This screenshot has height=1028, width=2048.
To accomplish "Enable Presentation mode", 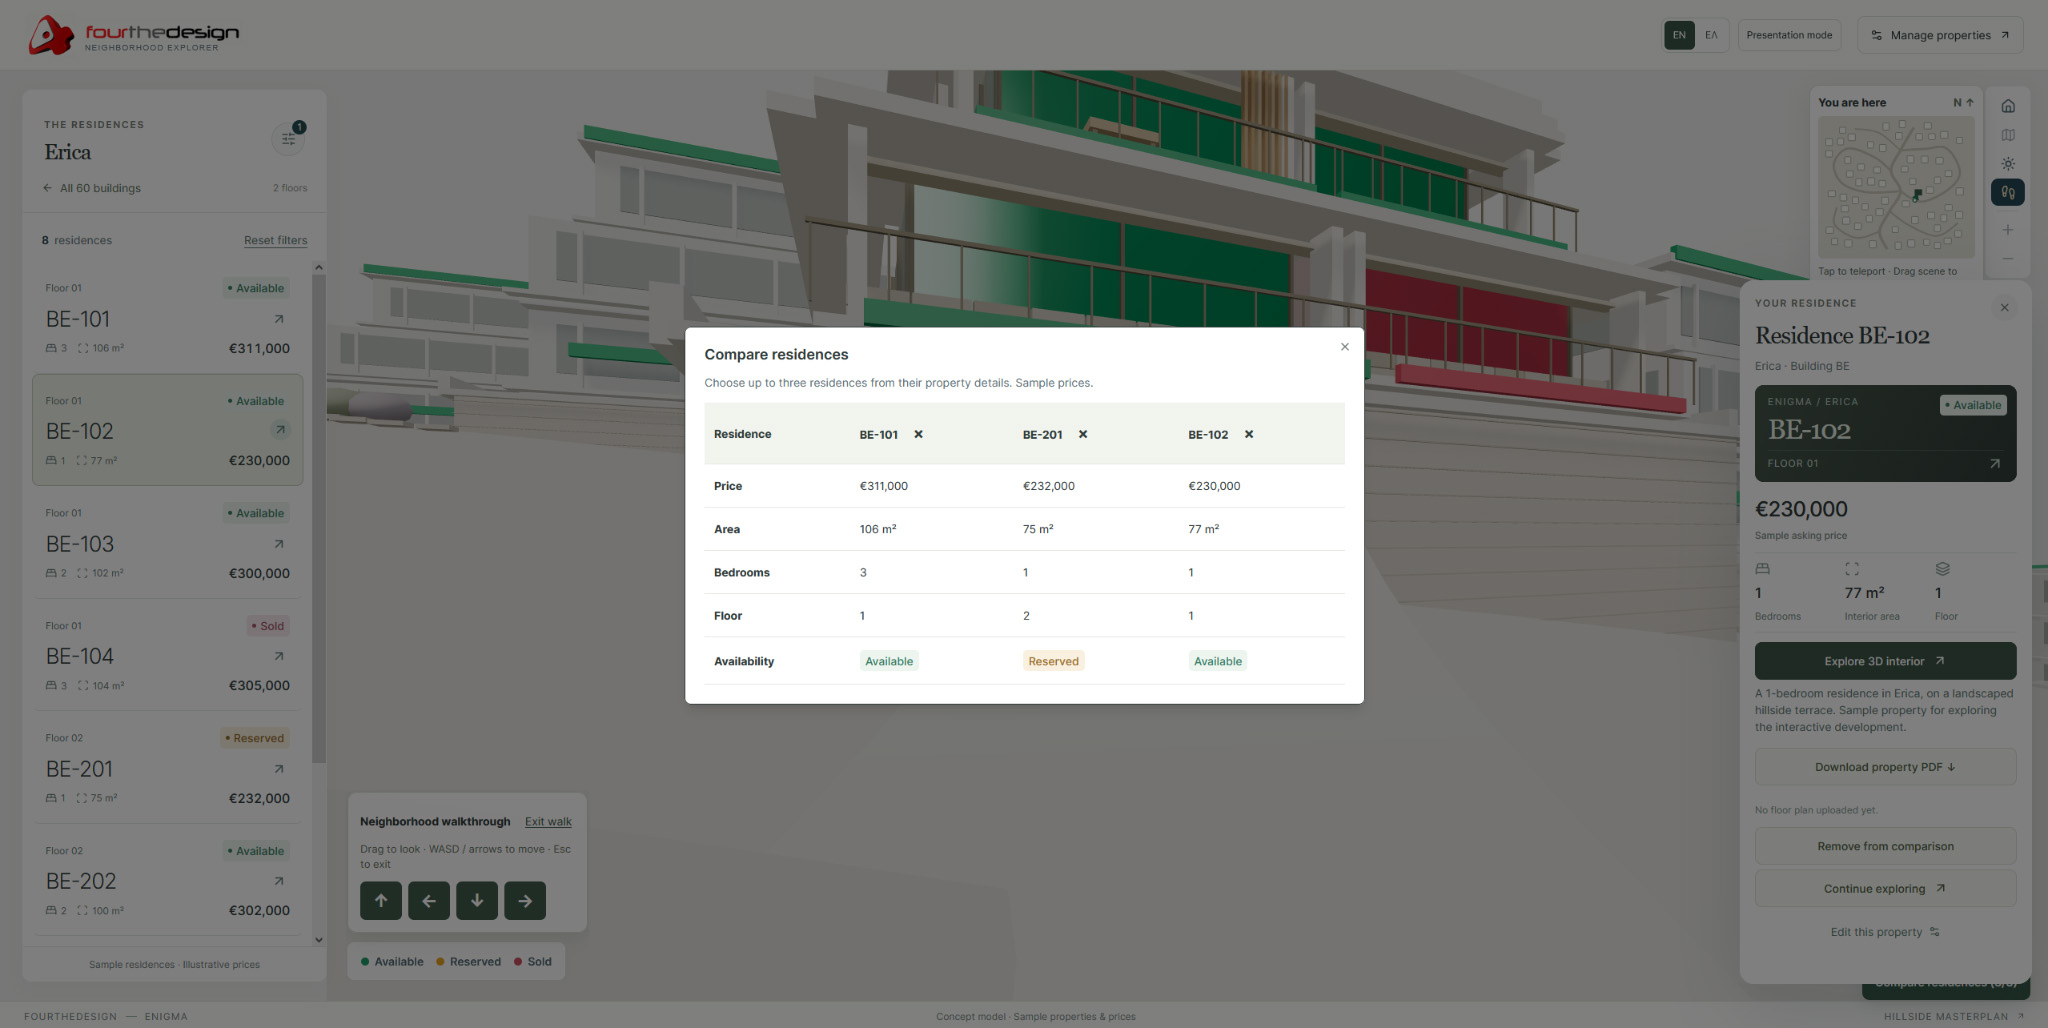I will tap(1789, 35).
